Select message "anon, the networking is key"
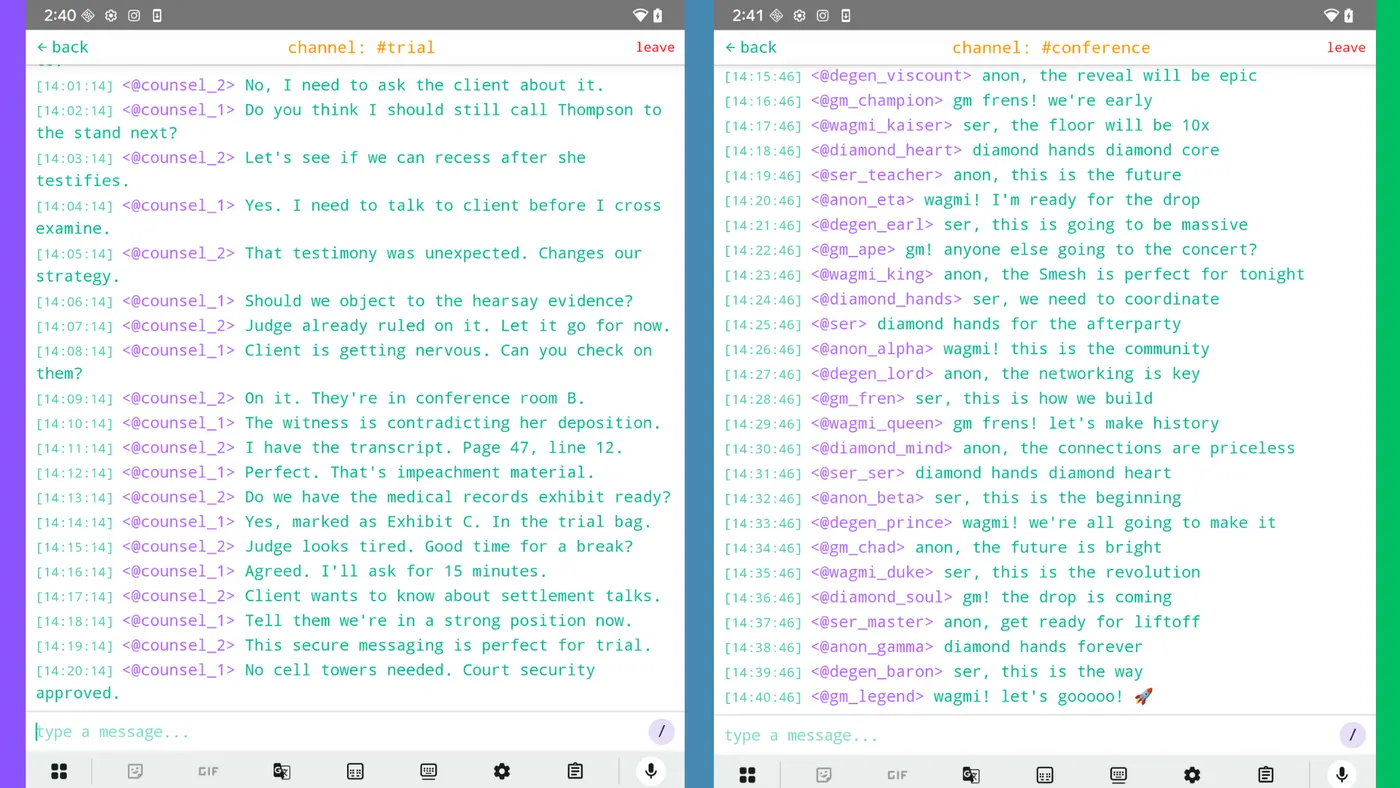This screenshot has height=788, width=1400. 1071,373
